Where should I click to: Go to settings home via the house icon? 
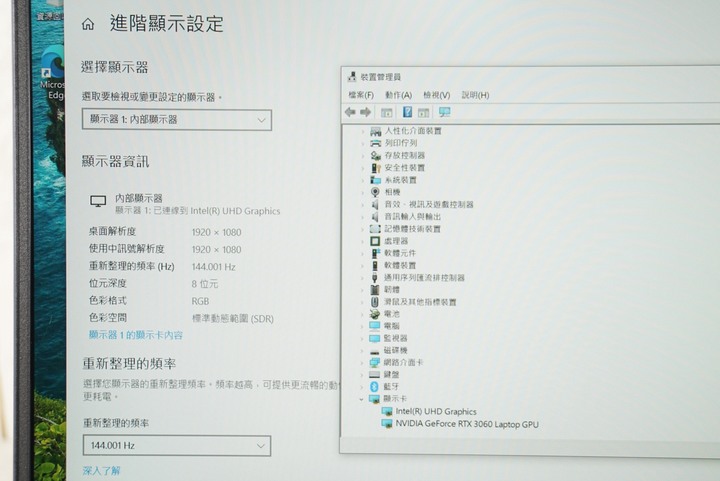pos(88,24)
